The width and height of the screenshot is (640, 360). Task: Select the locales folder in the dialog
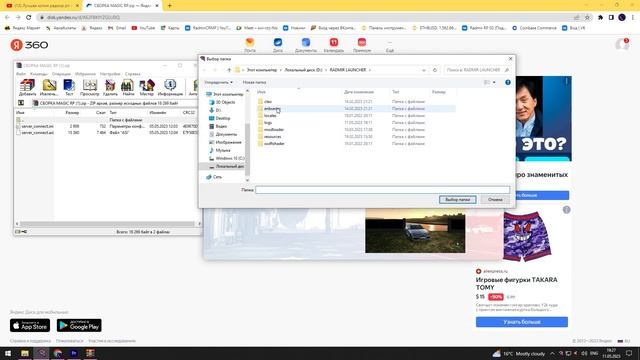[x=270, y=116]
